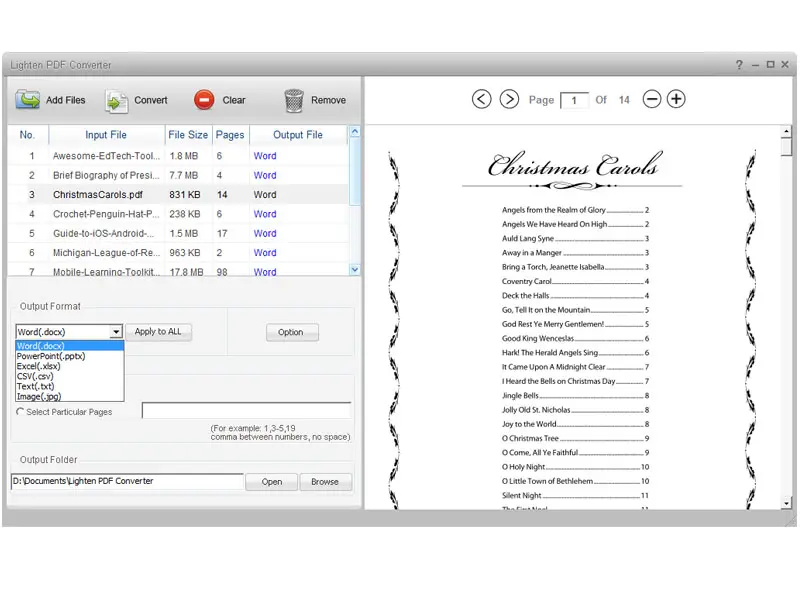This screenshot has height=600, width=800.
Task: Choose Text(.txt) output format
Action: tap(69, 386)
